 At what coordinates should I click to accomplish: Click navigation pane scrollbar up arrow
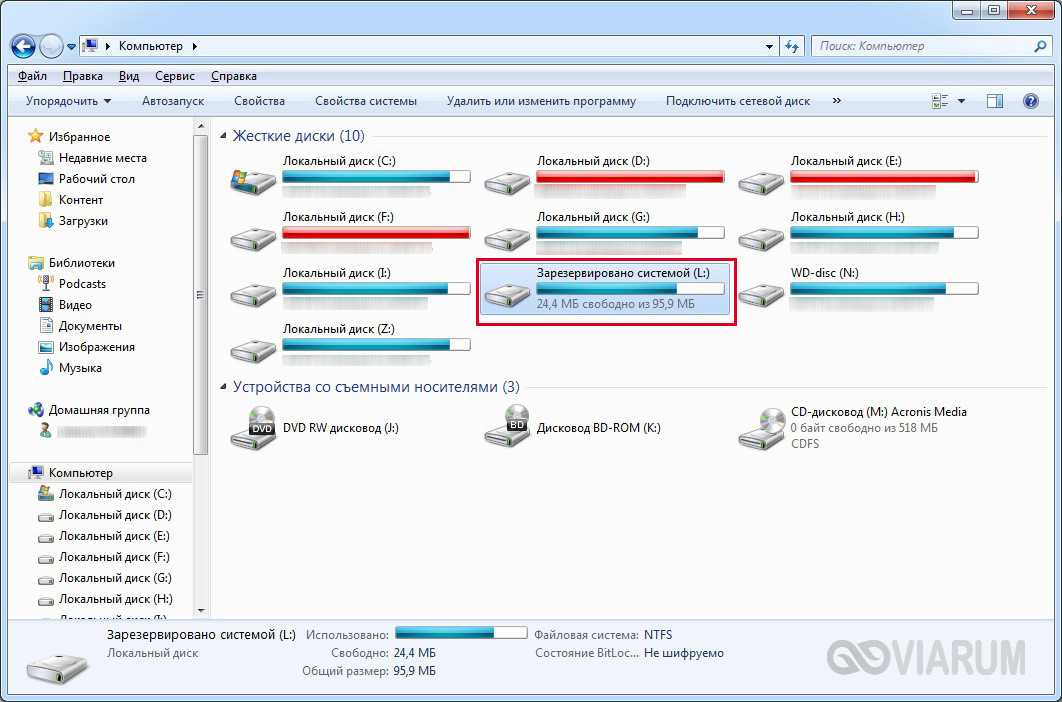point(200,126)
